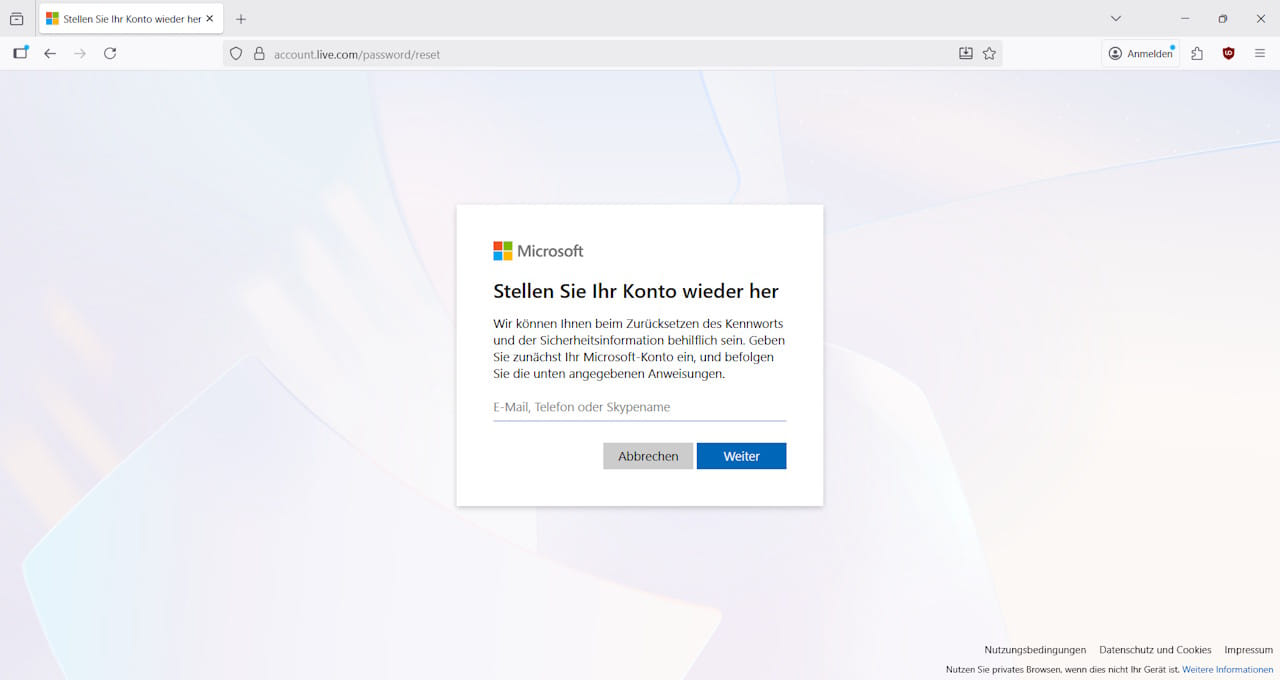The image size is (1280, 680).
Task: Close the 'Stellen Sie Ihr Konto wieder her' tab
Action: 210,19
